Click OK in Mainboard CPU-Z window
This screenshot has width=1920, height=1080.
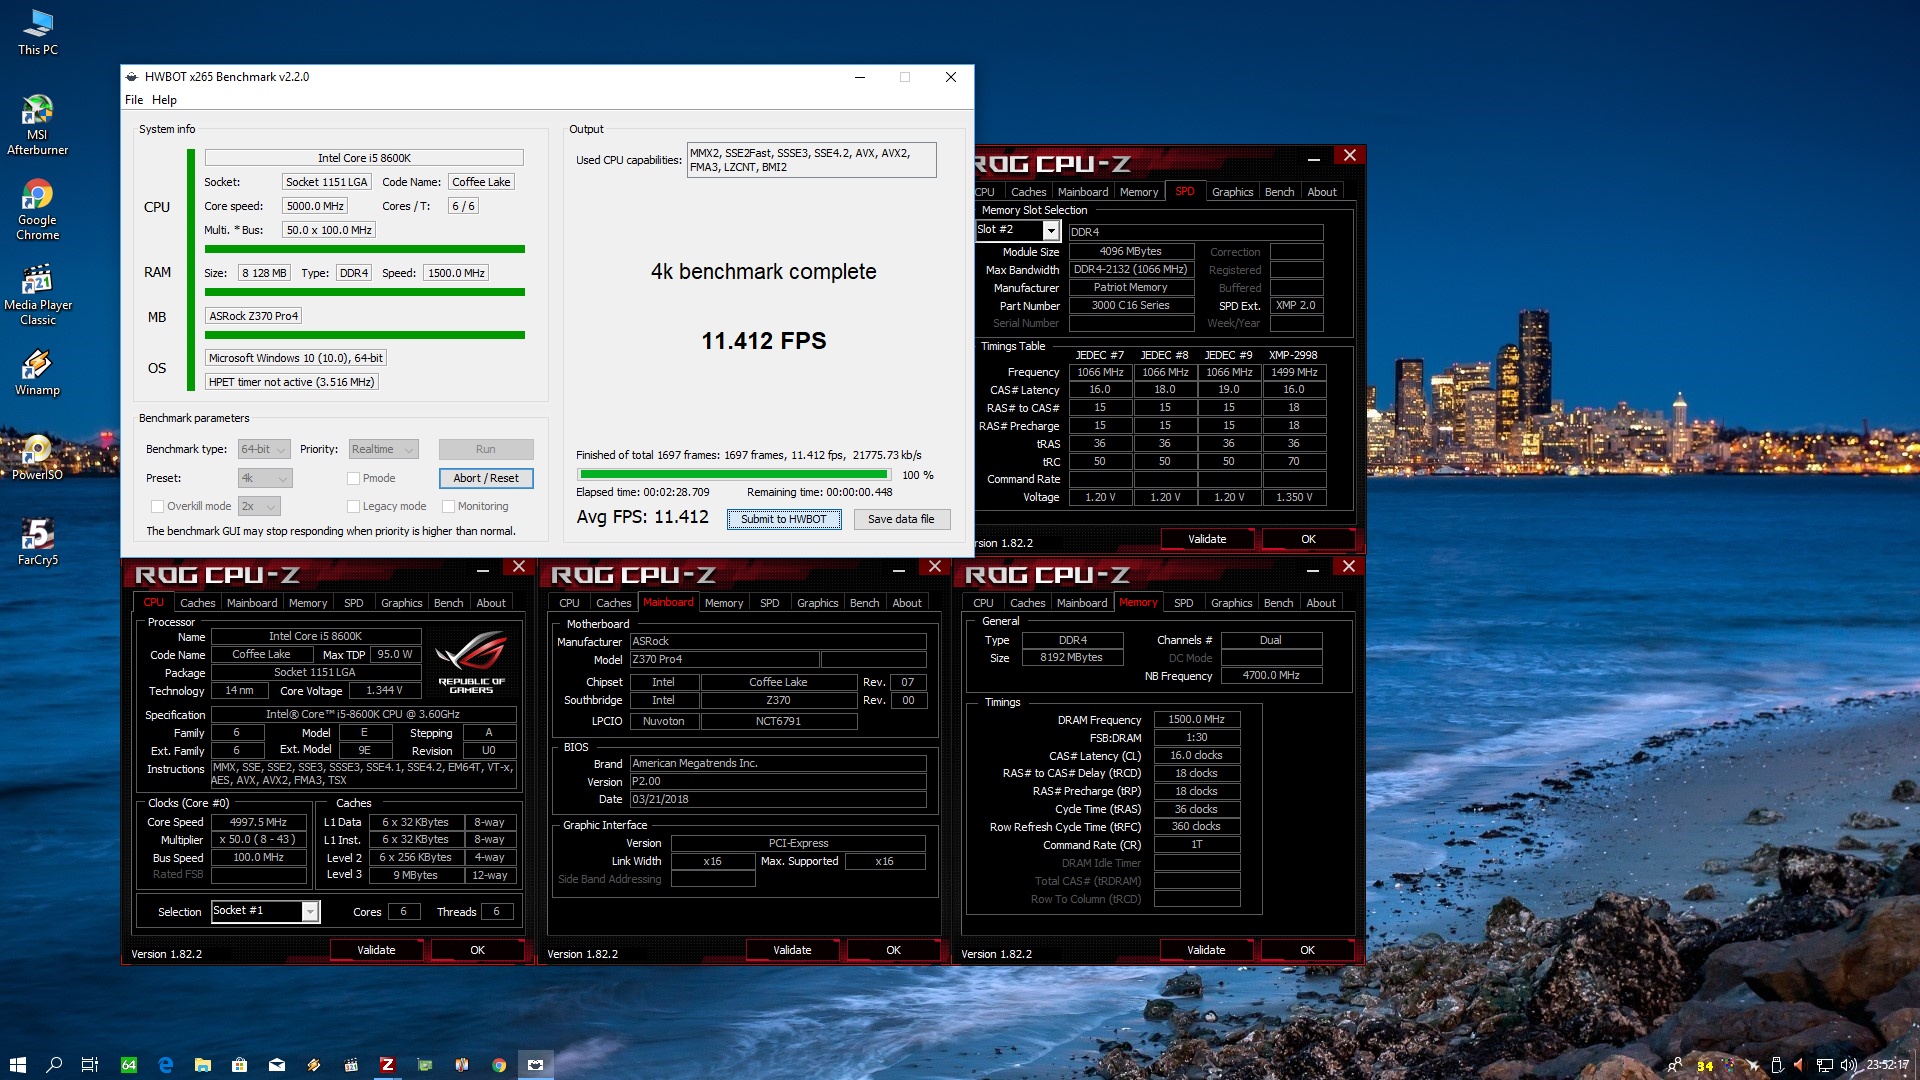(x=893, y=950)
